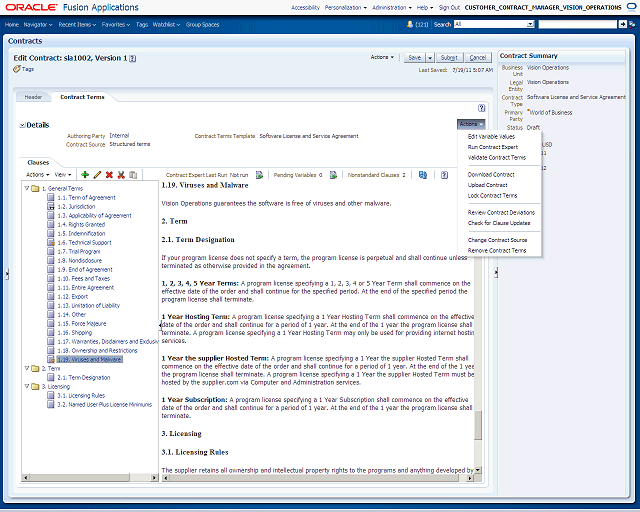Click the Submit button

449,58
